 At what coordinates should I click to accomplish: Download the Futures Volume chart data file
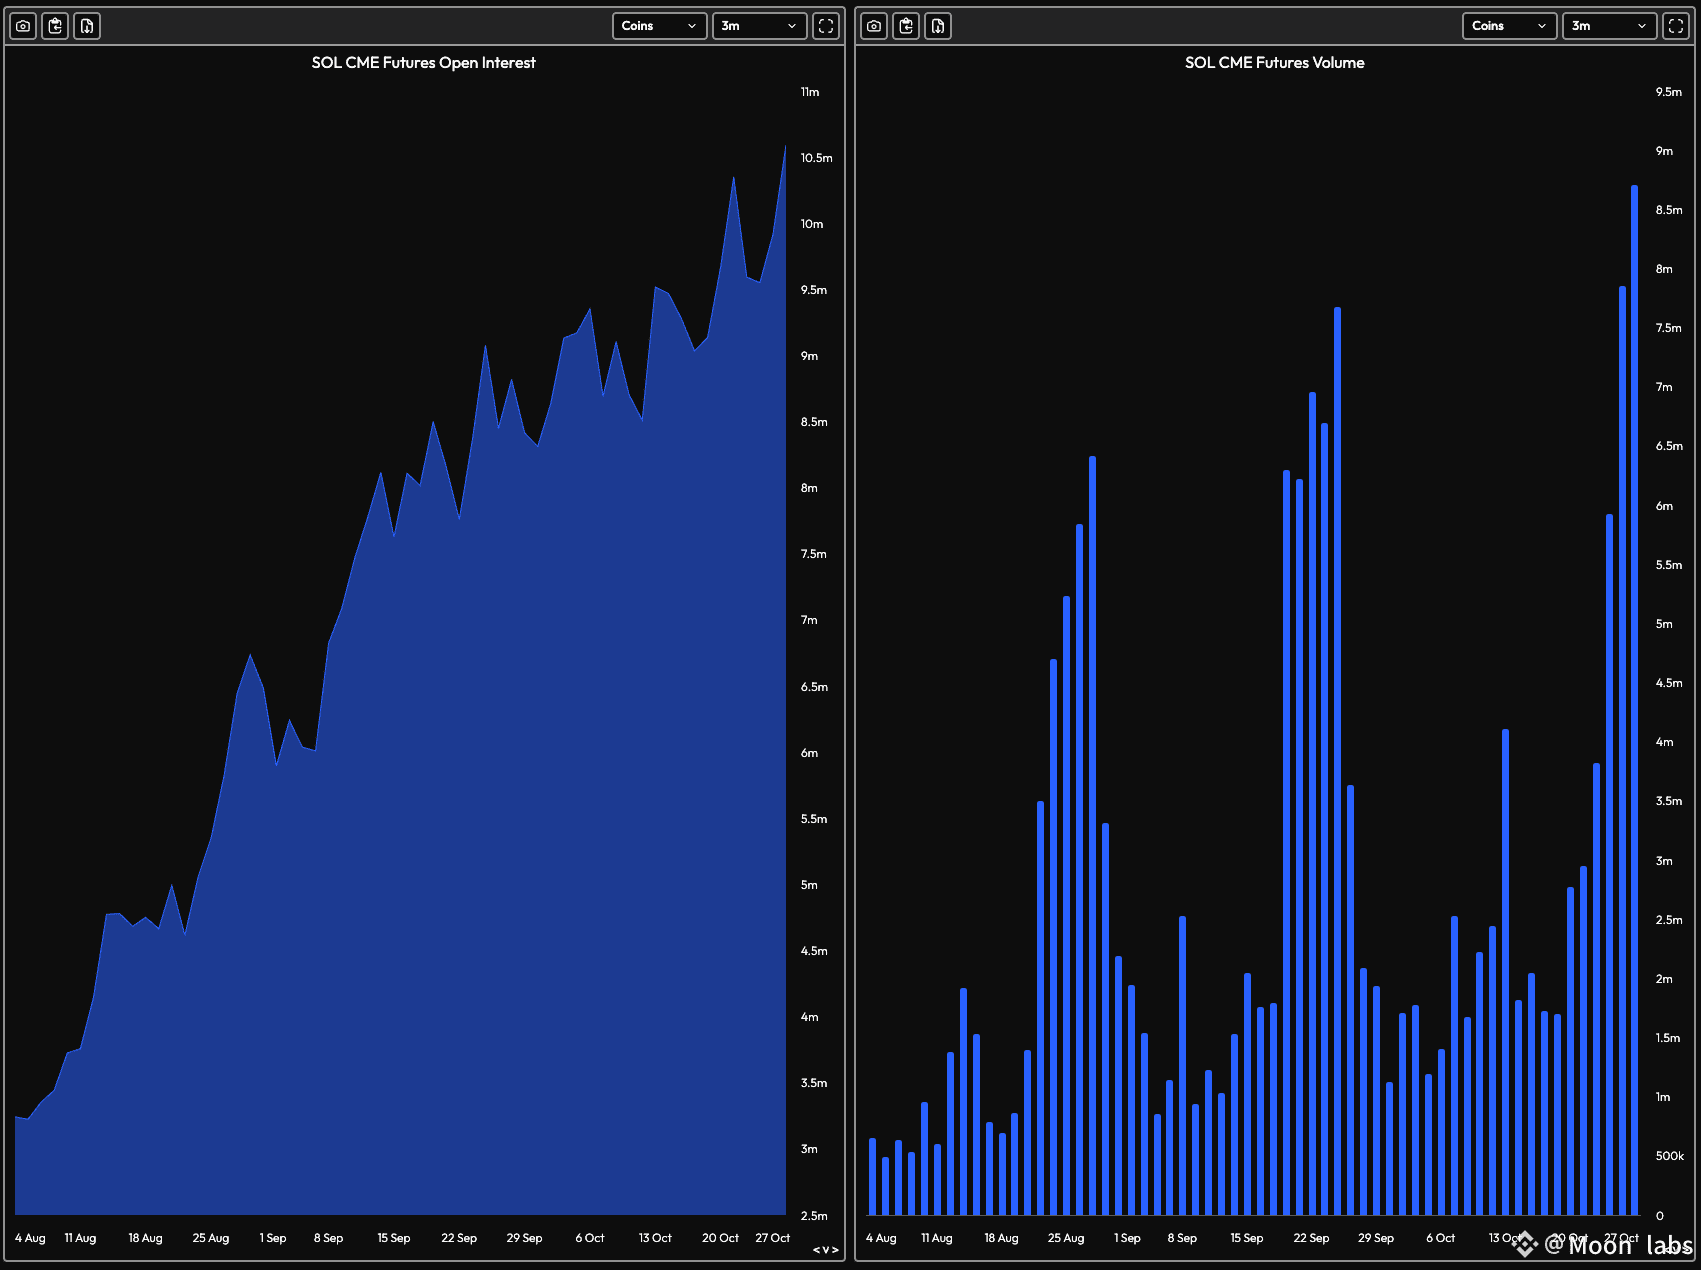[x=938, y=26]
